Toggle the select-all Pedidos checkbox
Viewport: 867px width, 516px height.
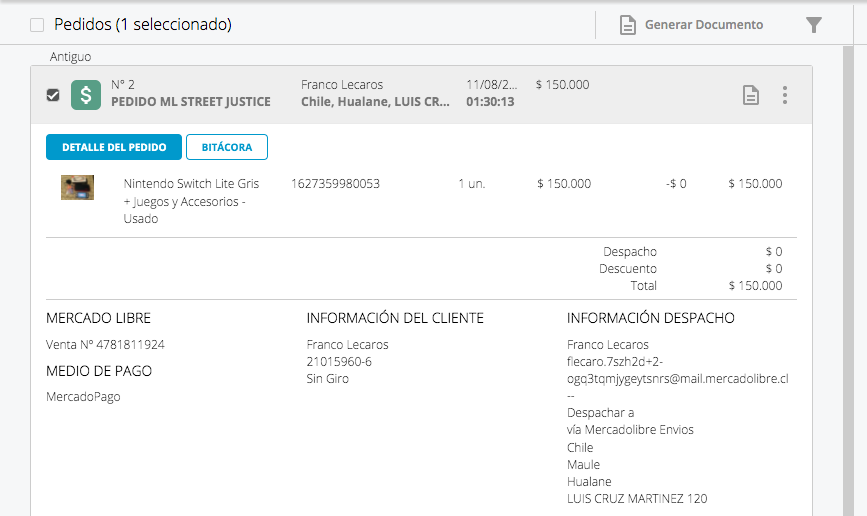pyautogui.click(x=37, y=25)
